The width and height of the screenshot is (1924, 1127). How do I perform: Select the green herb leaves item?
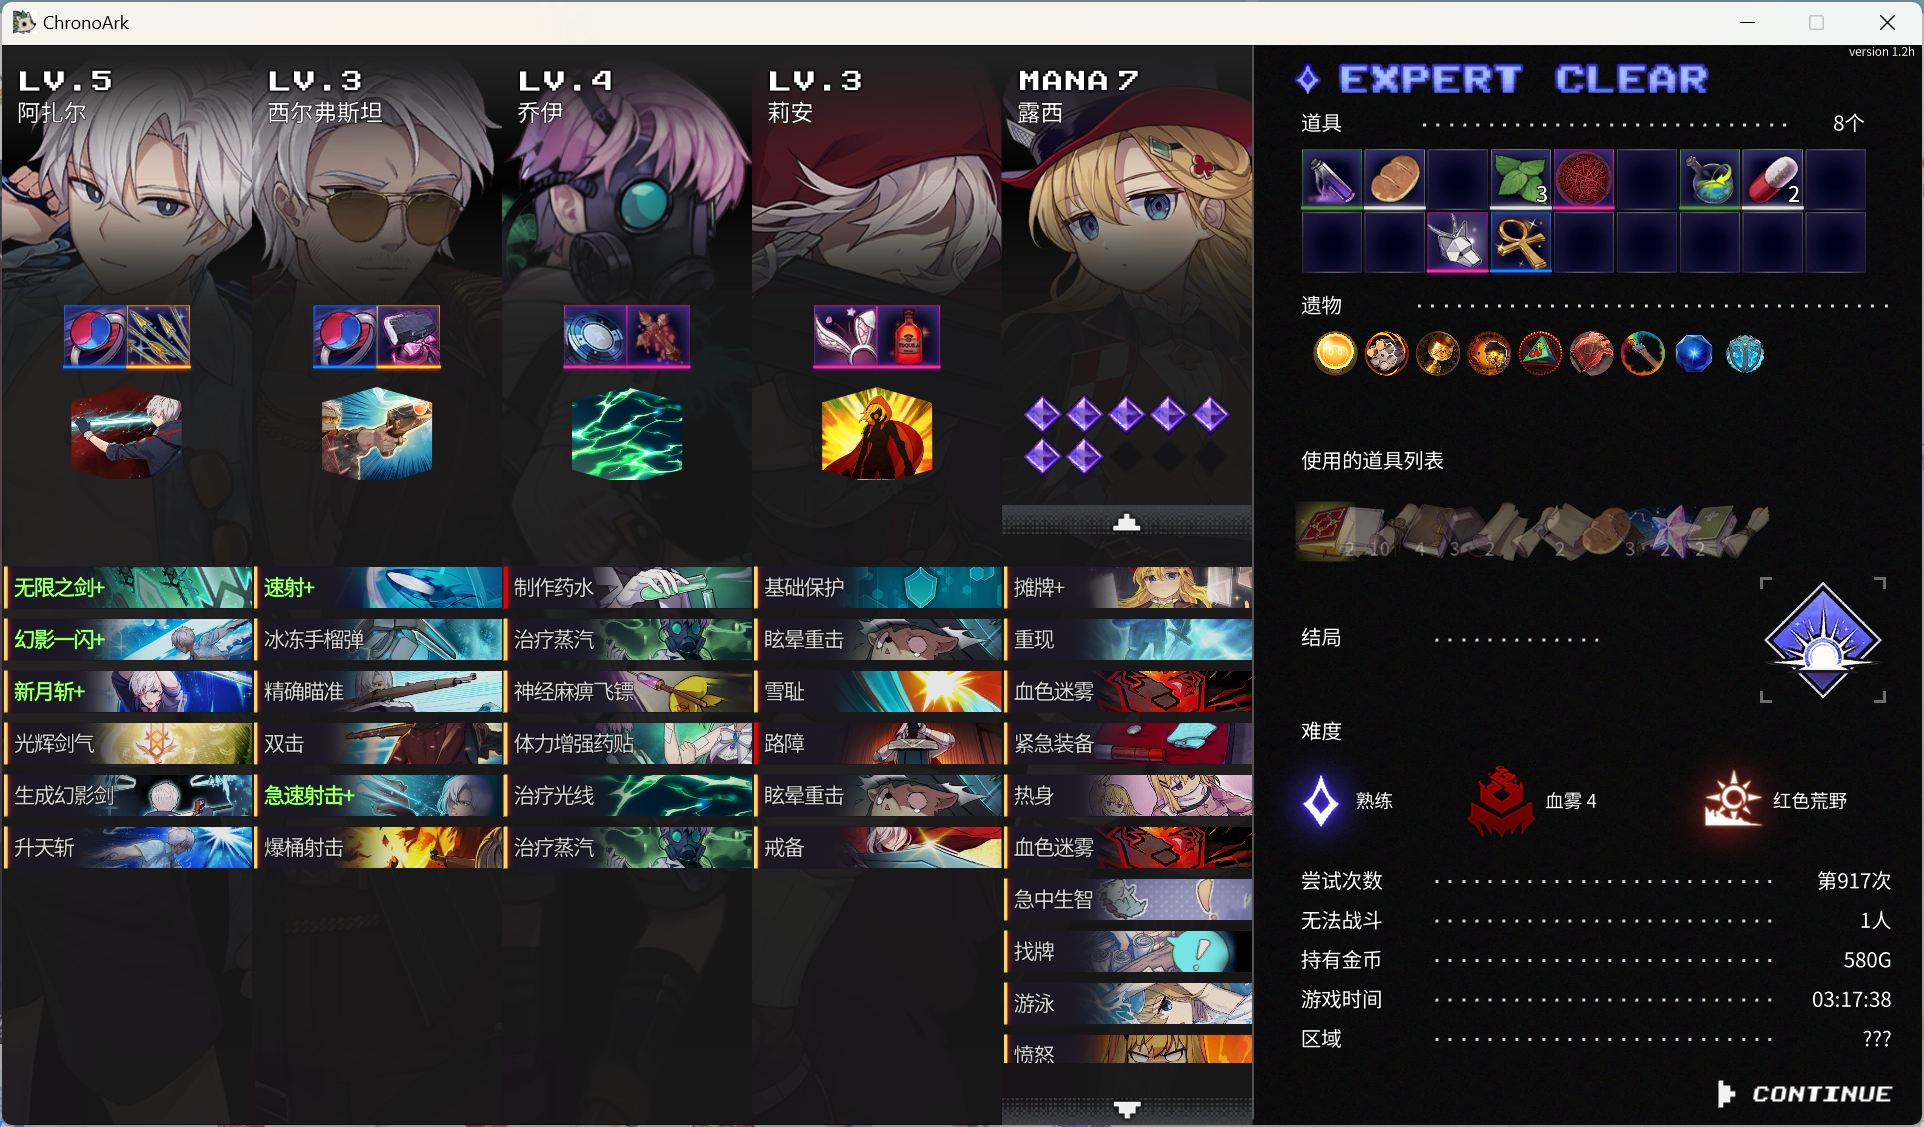pos(1520,179)
